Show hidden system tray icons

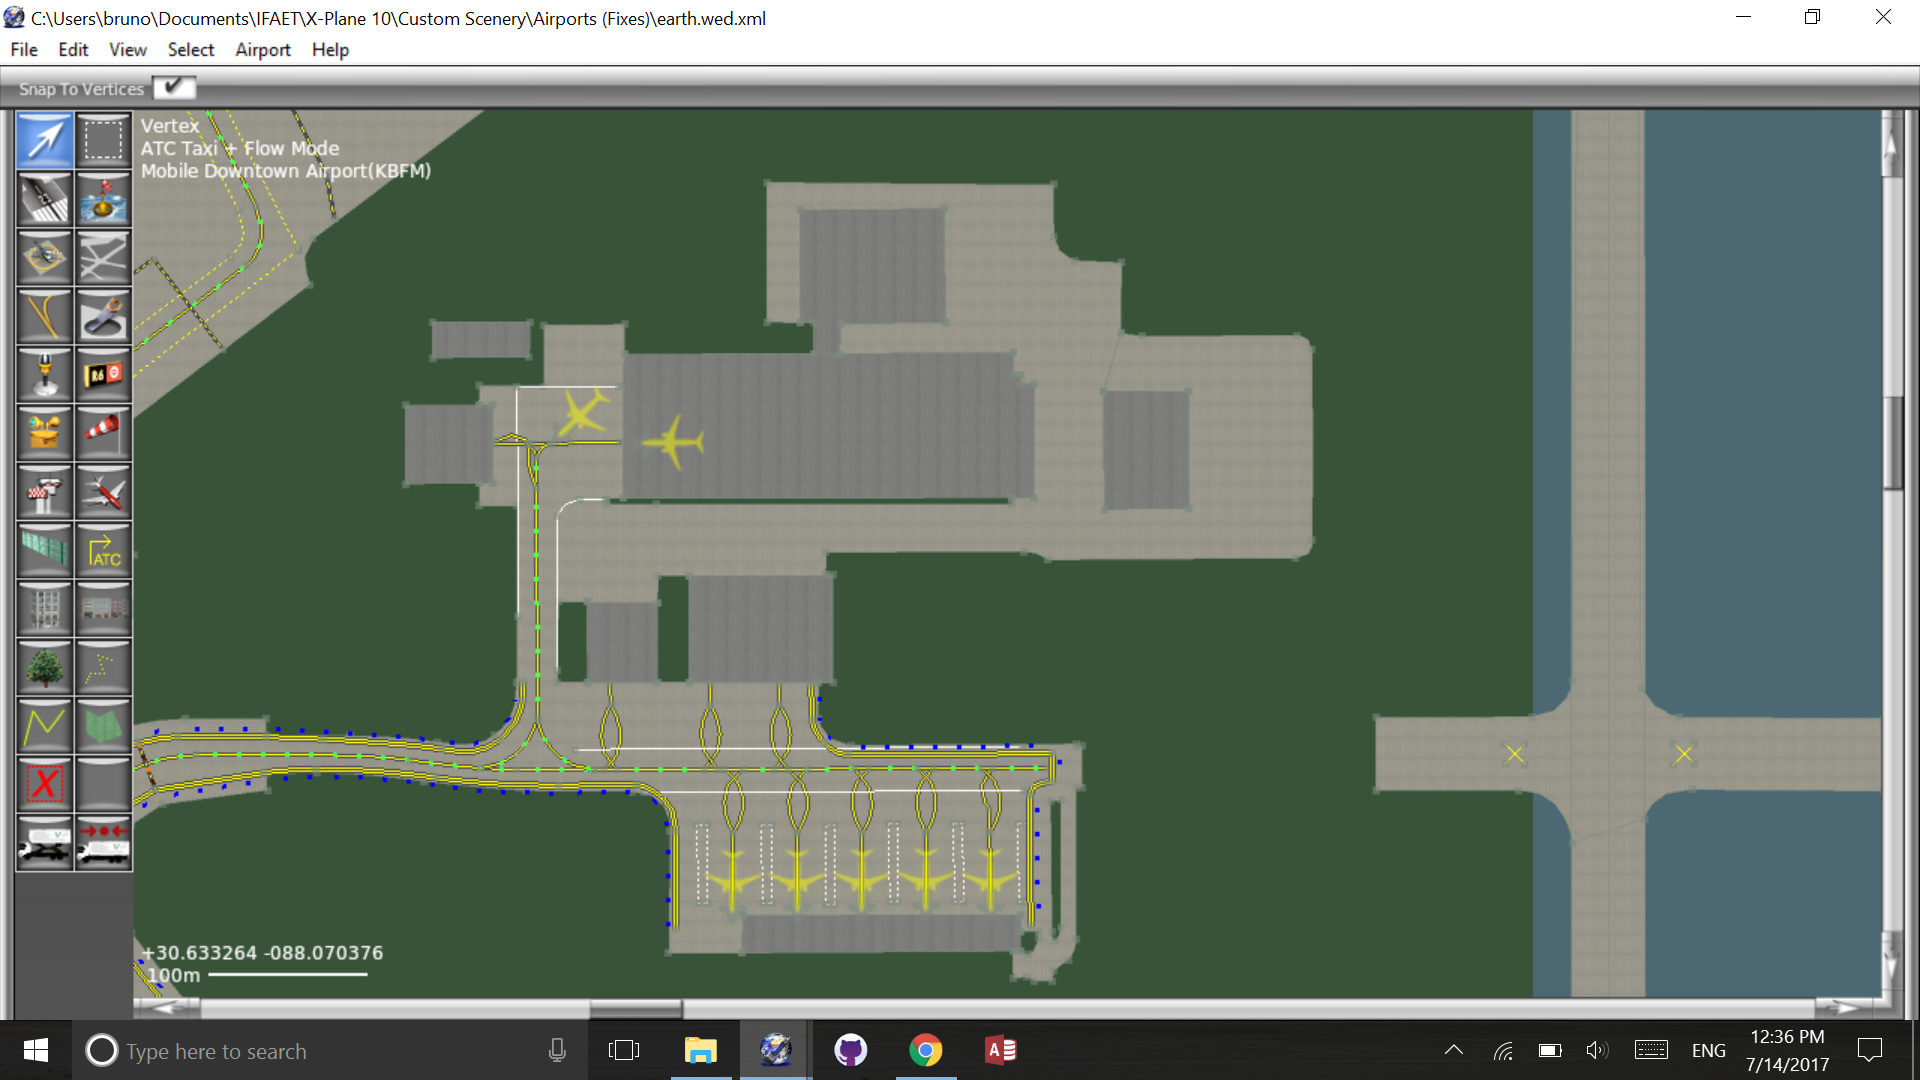[1454, 1050]
